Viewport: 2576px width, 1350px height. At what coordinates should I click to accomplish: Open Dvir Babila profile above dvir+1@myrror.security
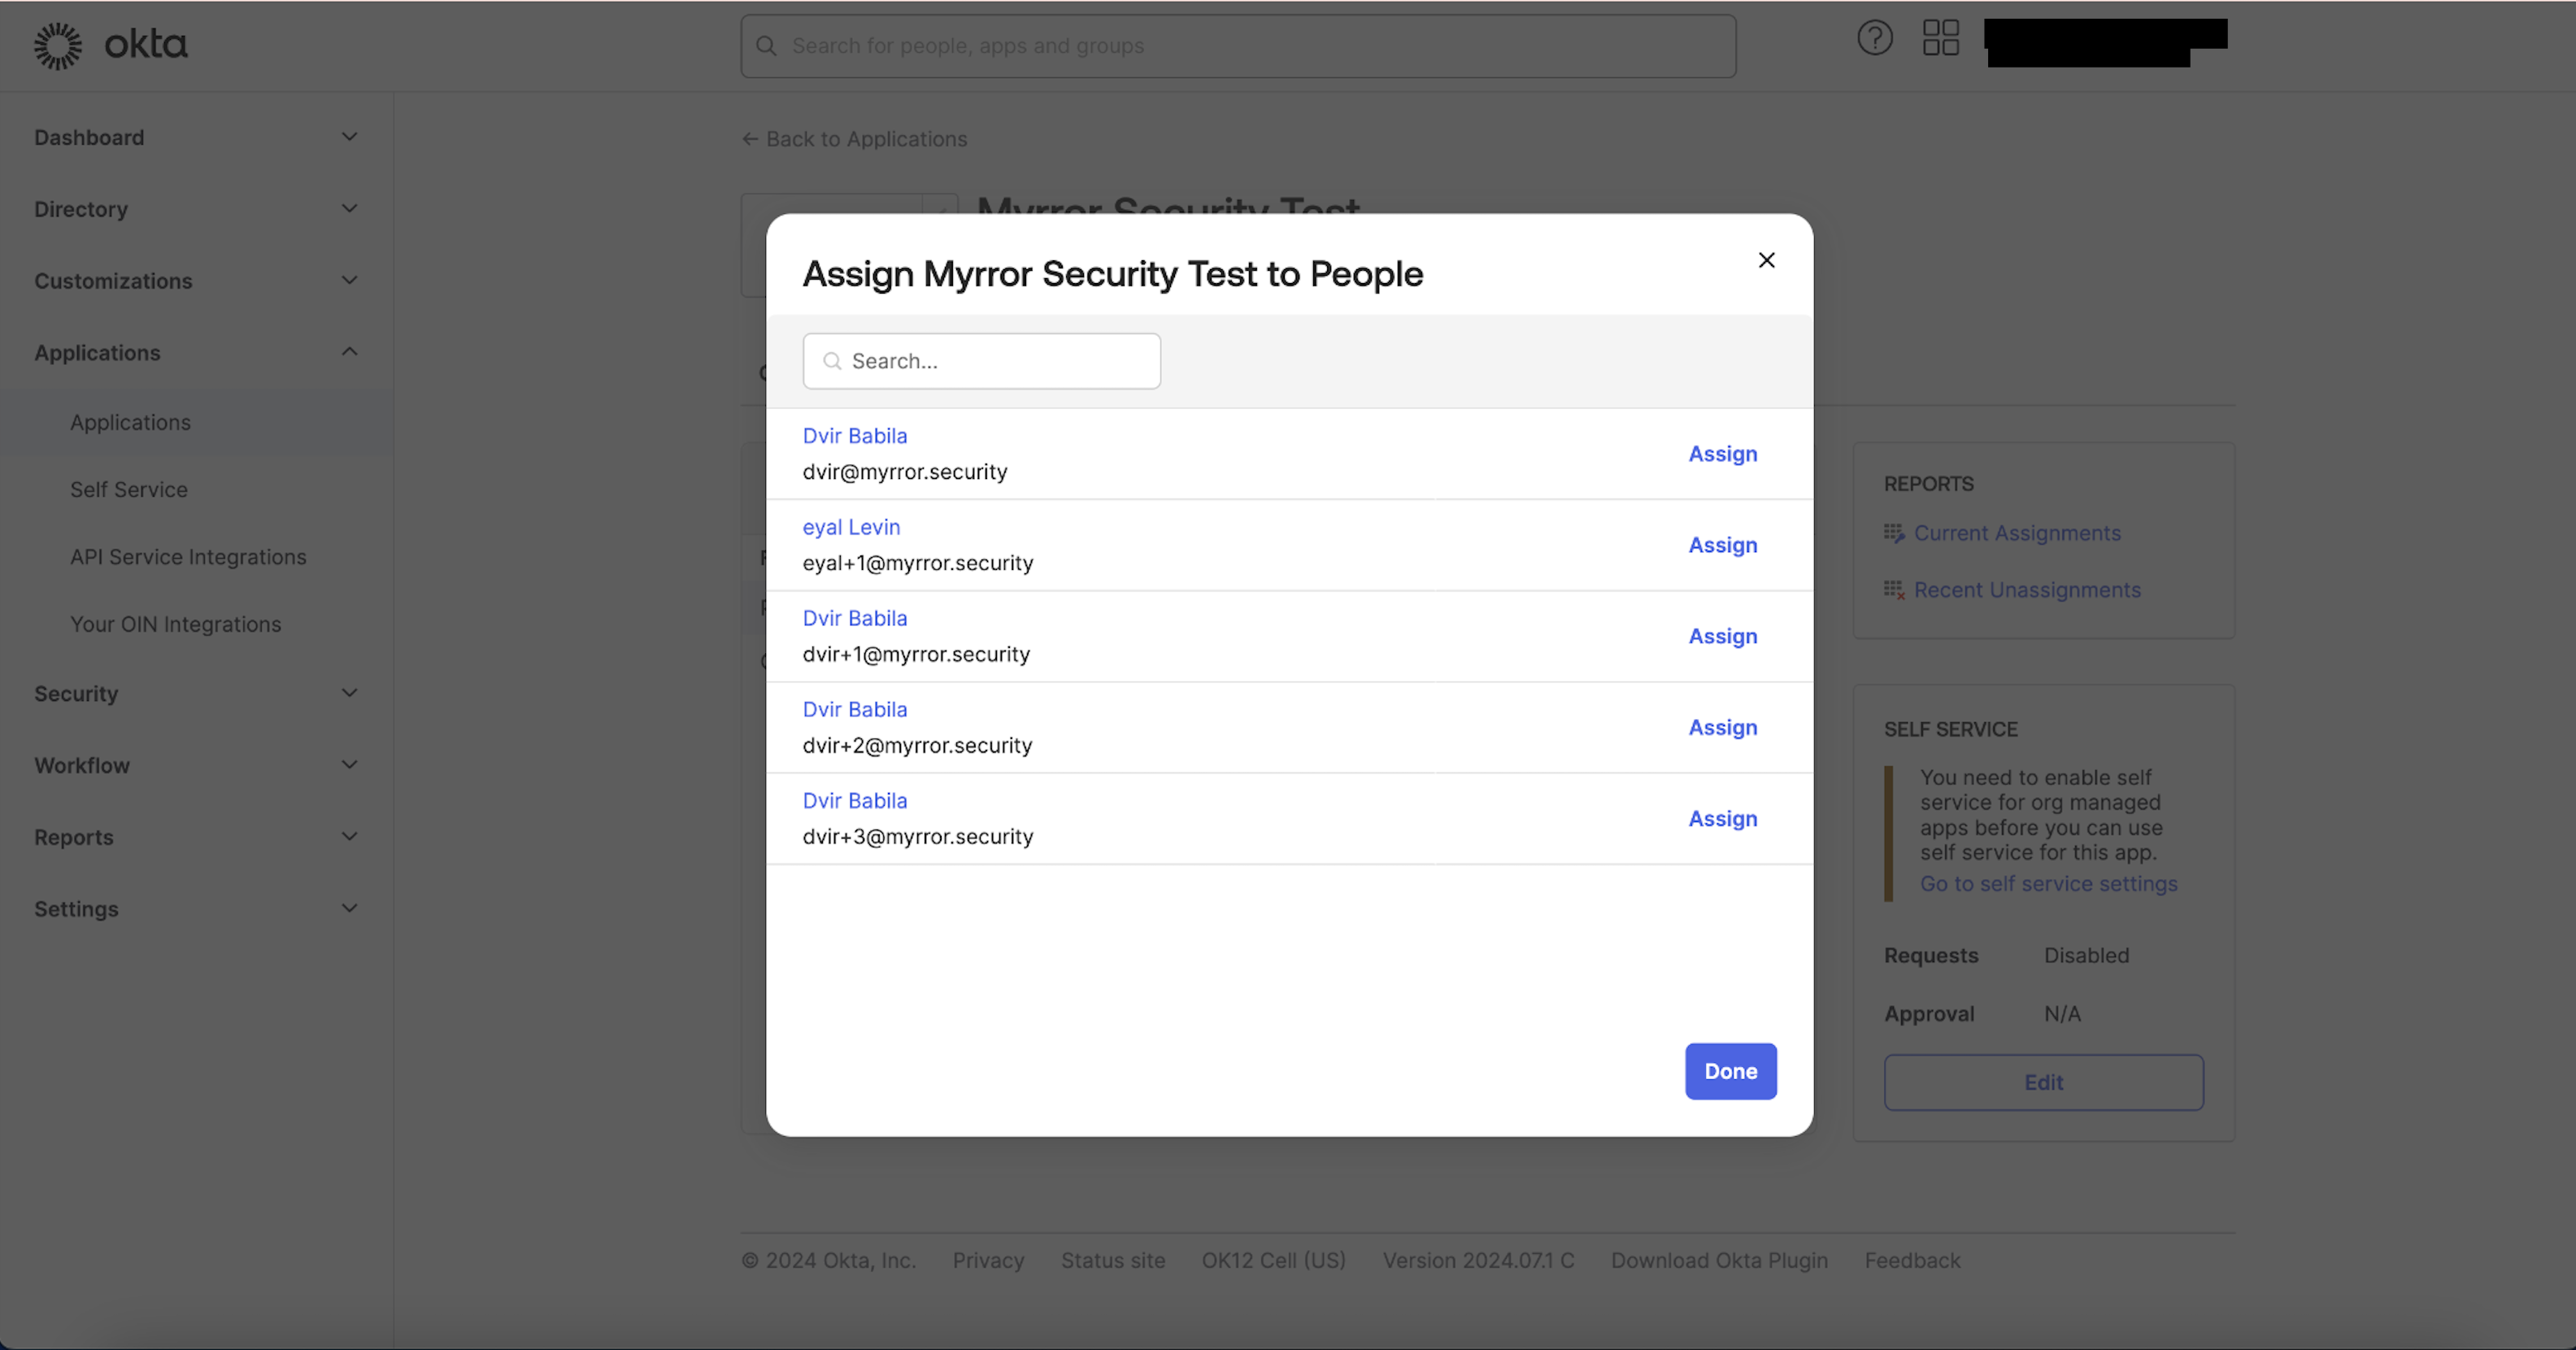(x=855, y=618)
